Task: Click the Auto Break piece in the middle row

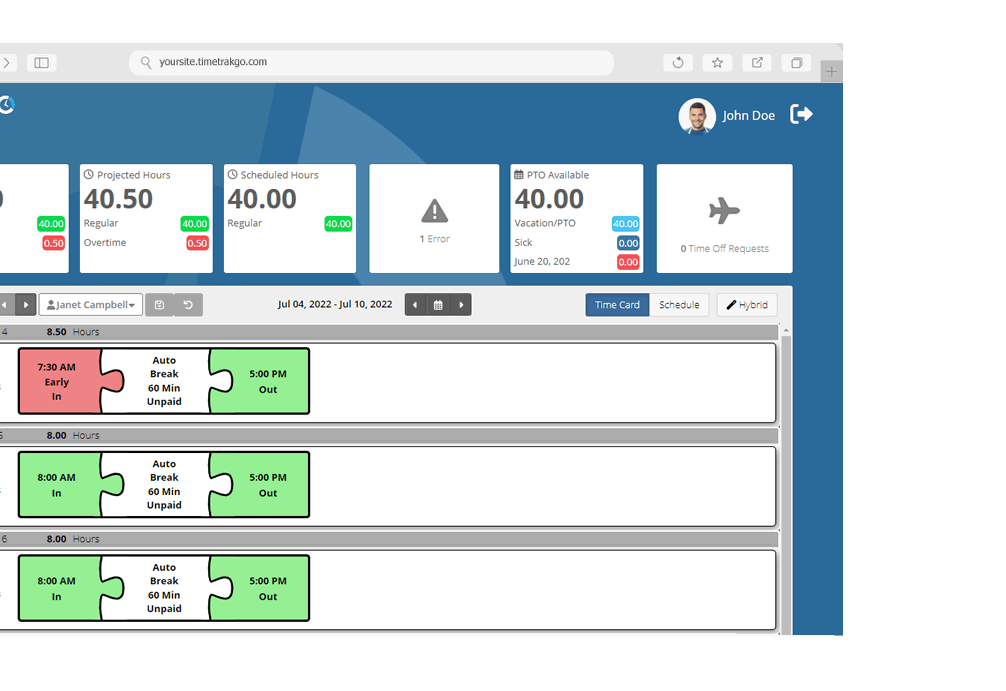Action: pos(164,484)
